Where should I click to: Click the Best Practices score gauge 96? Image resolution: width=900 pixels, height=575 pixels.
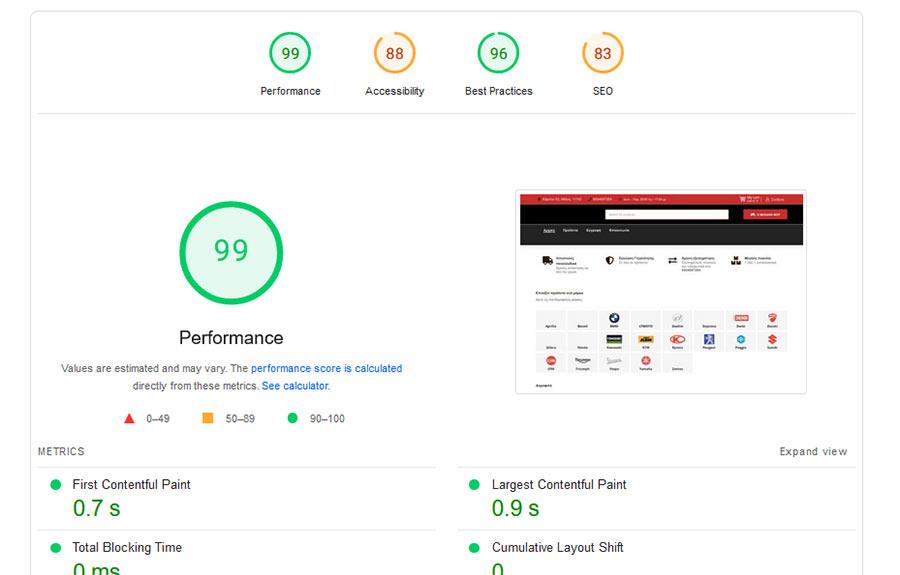pyautogui.click(x=498, y=53)
